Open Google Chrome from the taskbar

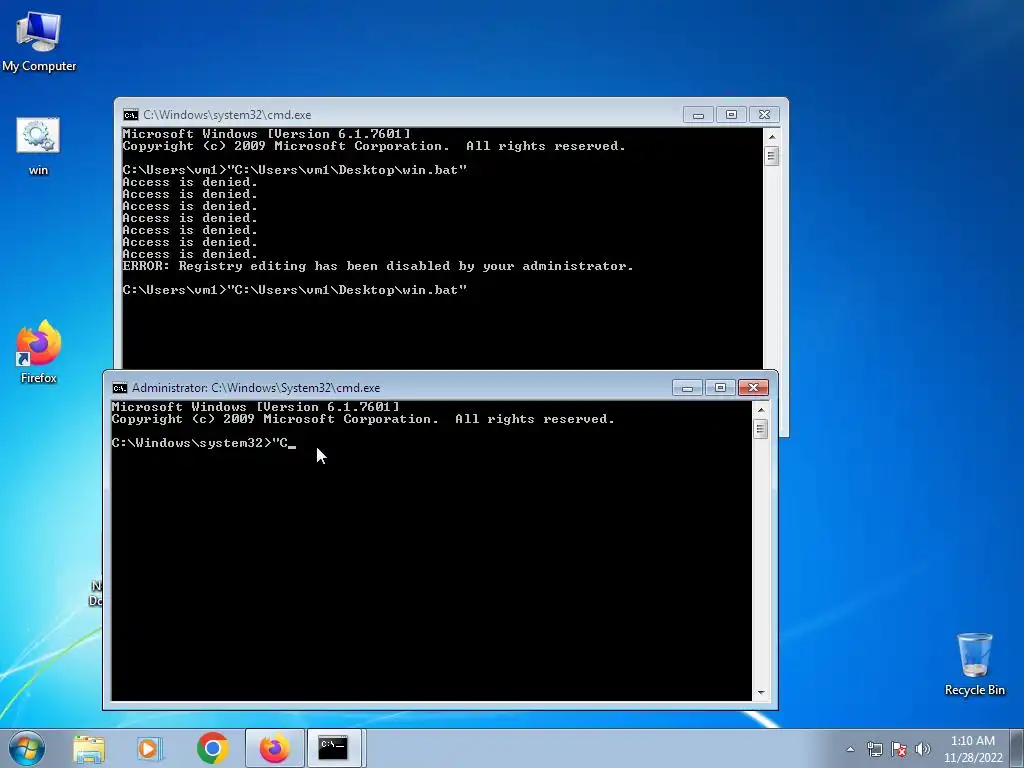tap(212, 748)
